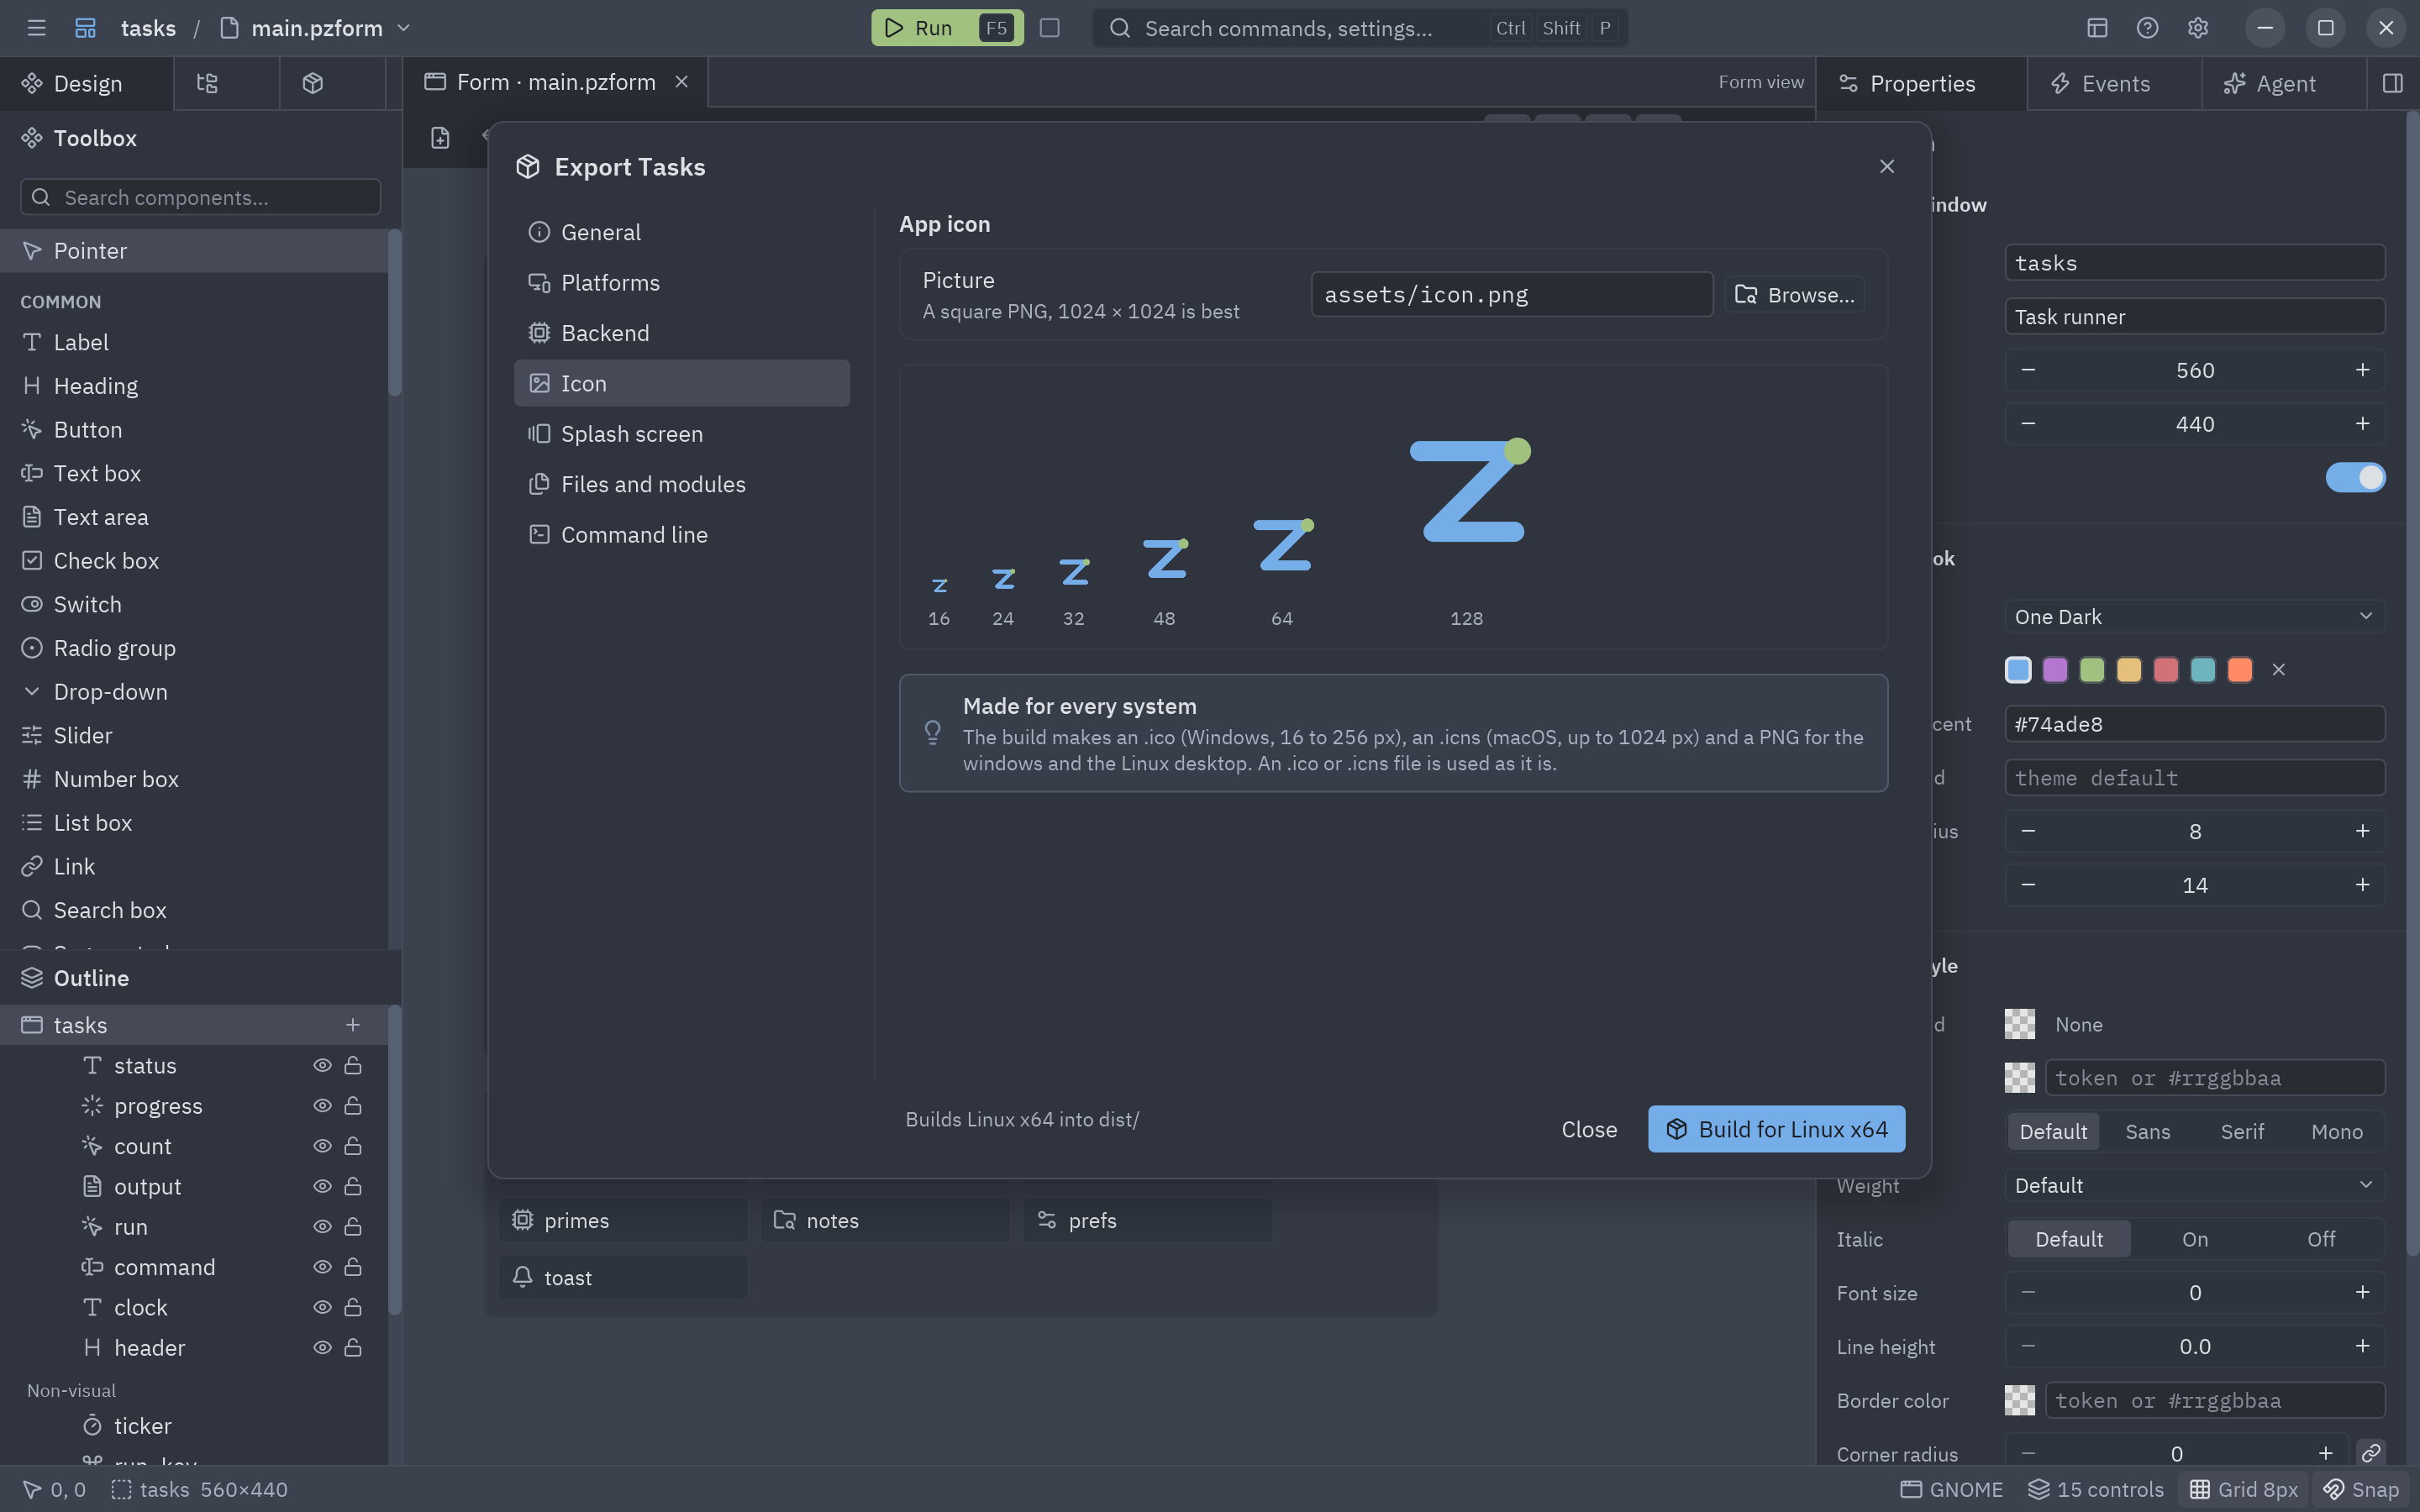Screen dimensions: 2420x1512
Task: Open the One Dark theme dropdown
Action: tap(2194, 616)
